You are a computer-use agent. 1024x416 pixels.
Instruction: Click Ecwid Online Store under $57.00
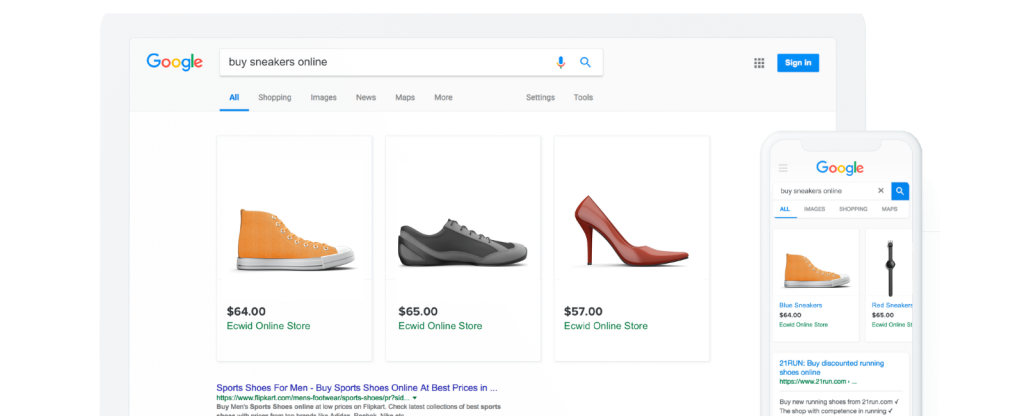click(x=606, y=326)
